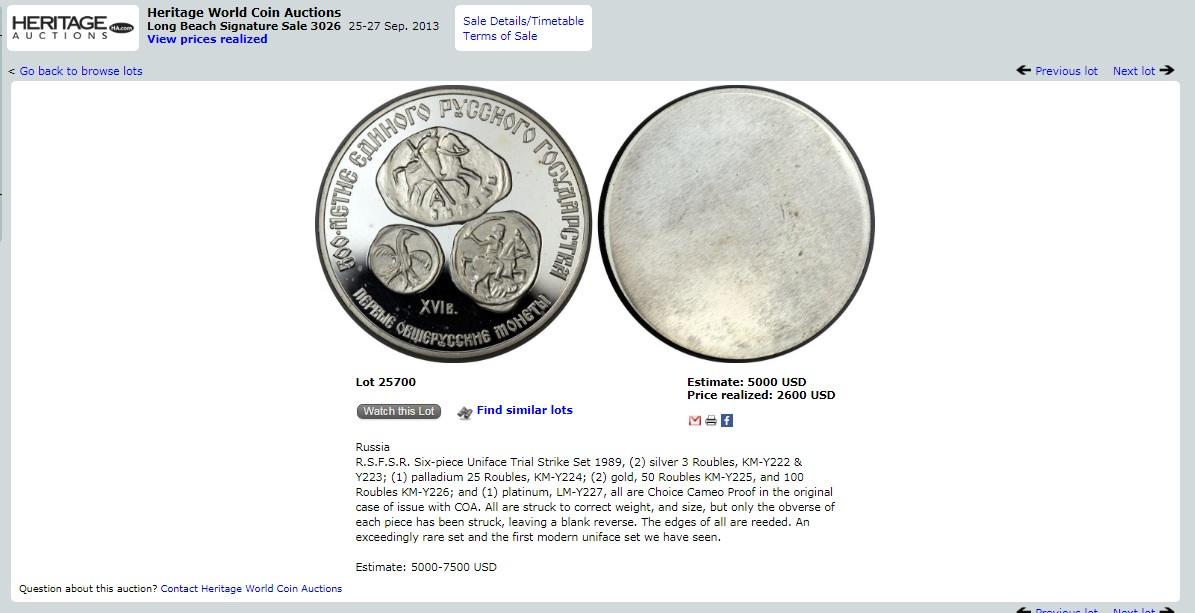The image size is (1195, 613).
Task: Open Sale Details/Timetable
Action: coord(524,21)
